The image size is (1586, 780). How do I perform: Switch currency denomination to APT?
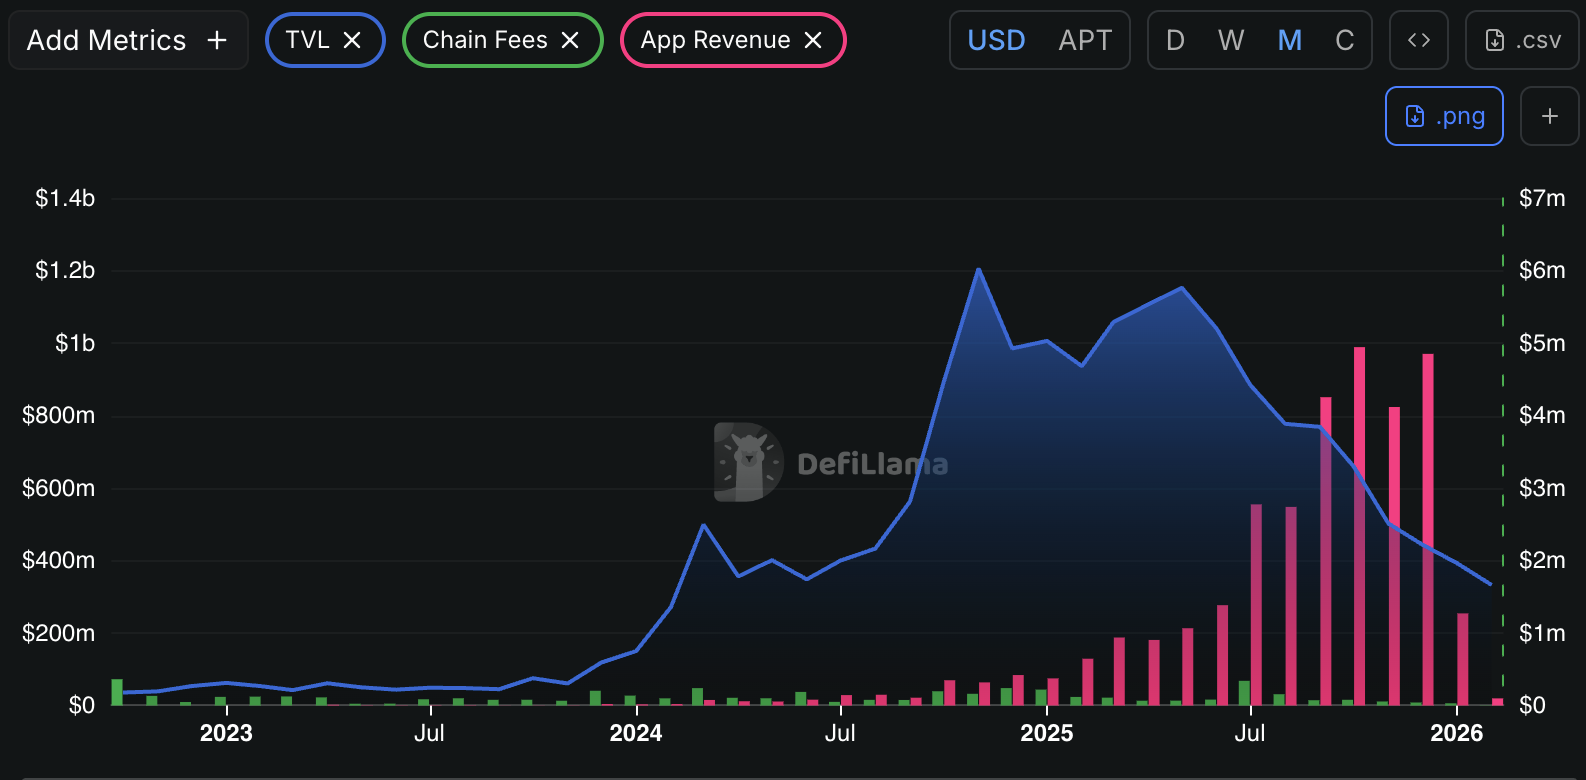pyautogui.click(x=1085, y=40)
